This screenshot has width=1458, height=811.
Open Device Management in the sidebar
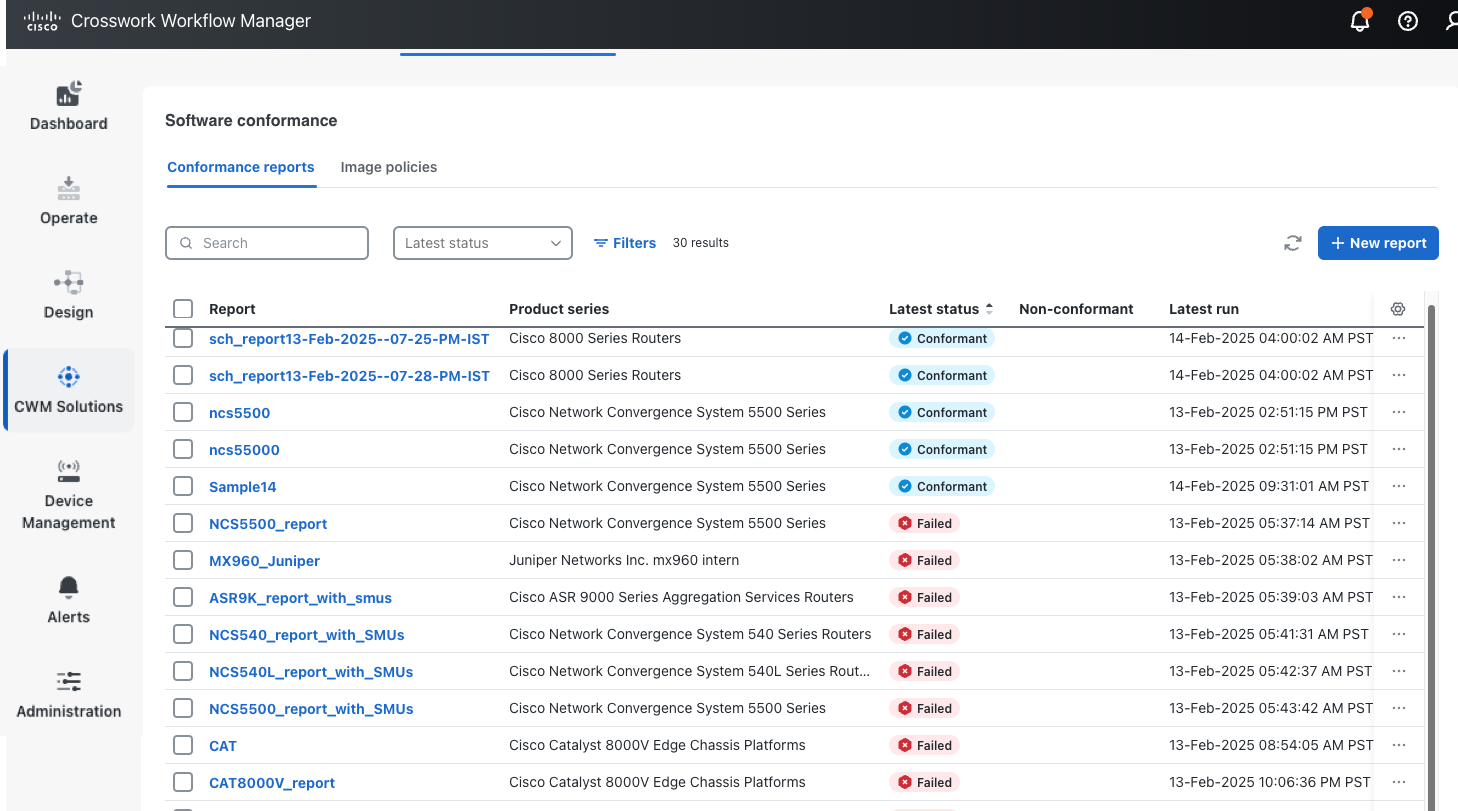68,495
